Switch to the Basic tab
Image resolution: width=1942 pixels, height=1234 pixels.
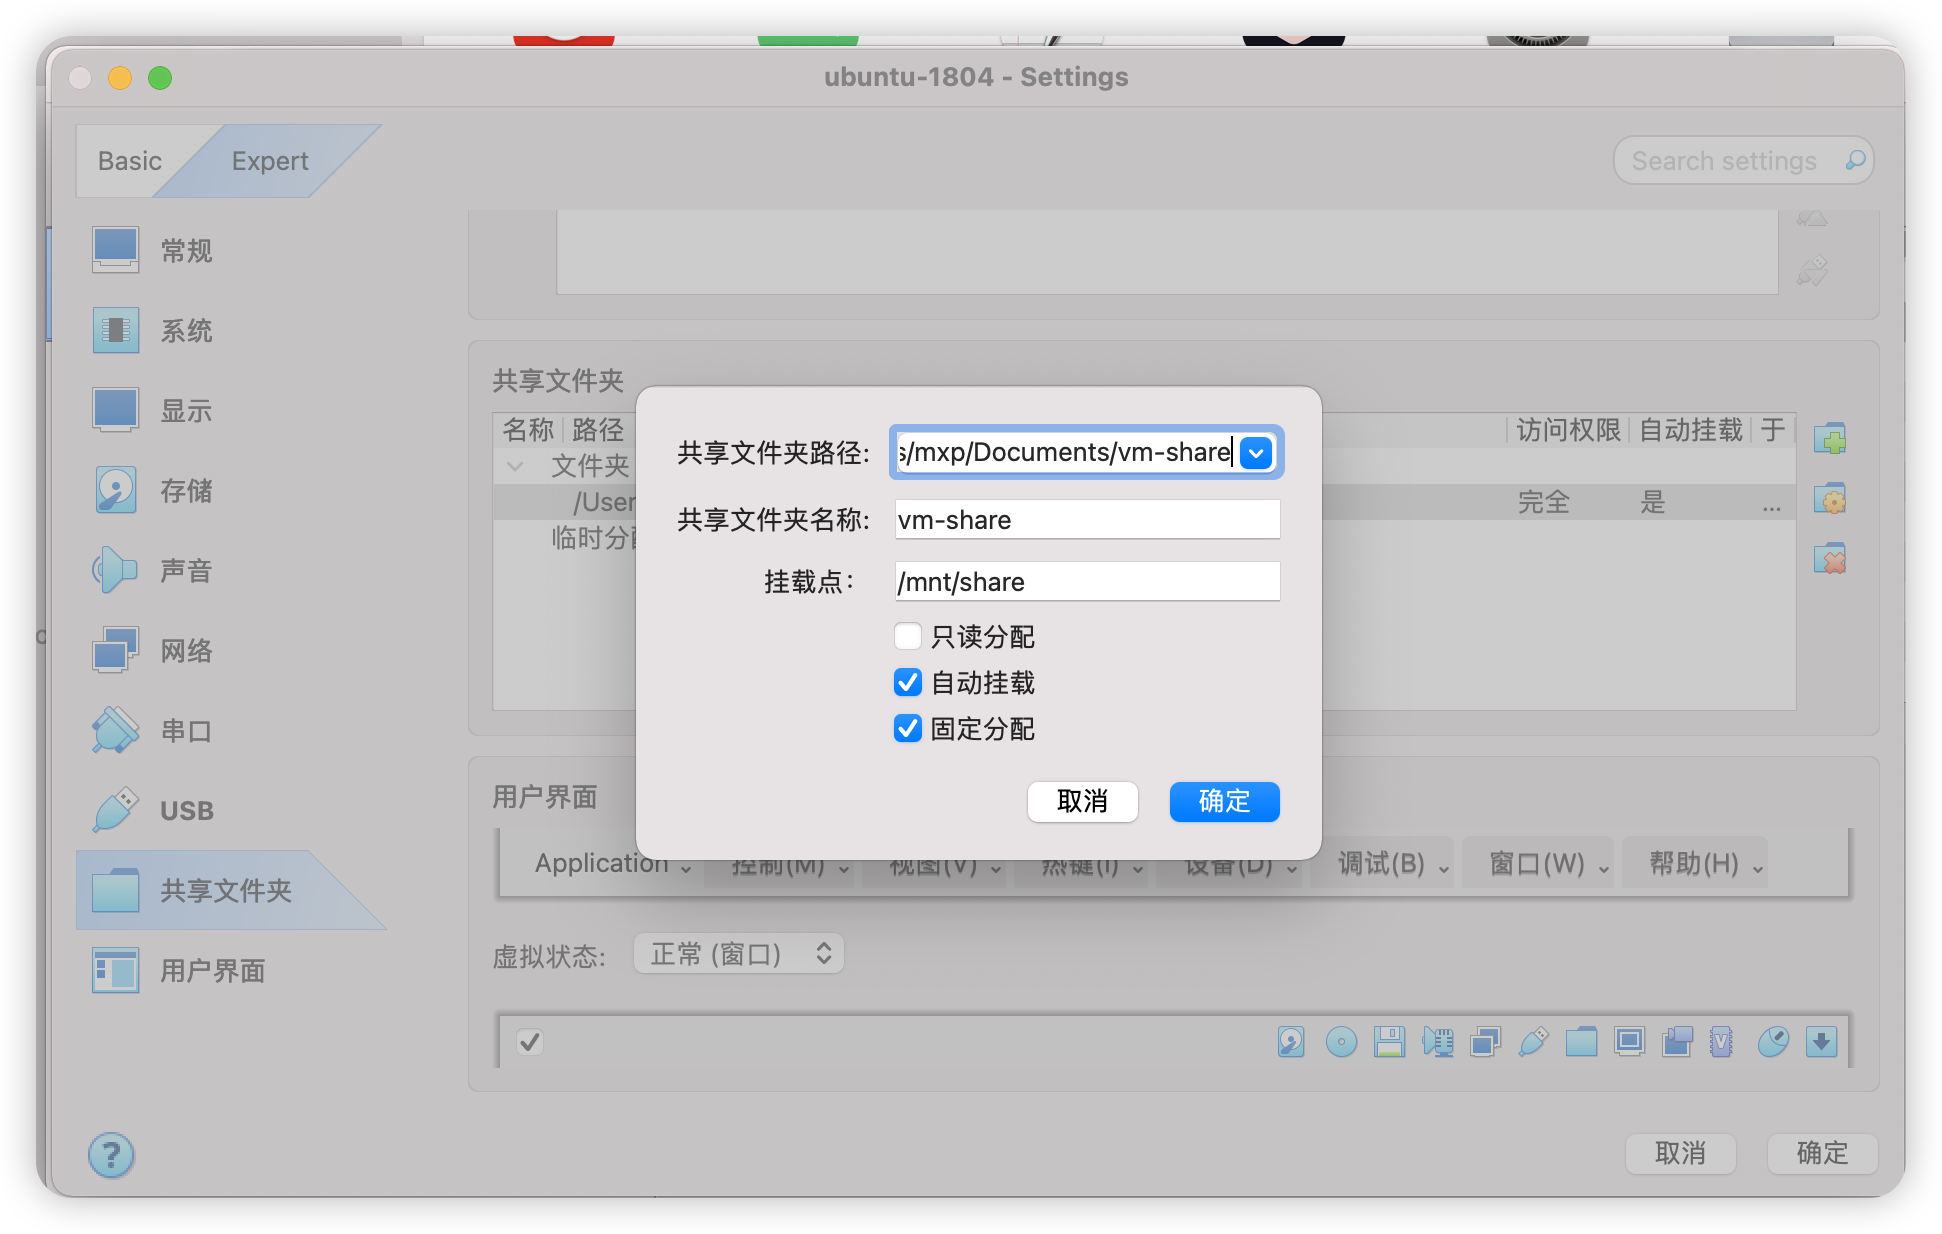129,161
